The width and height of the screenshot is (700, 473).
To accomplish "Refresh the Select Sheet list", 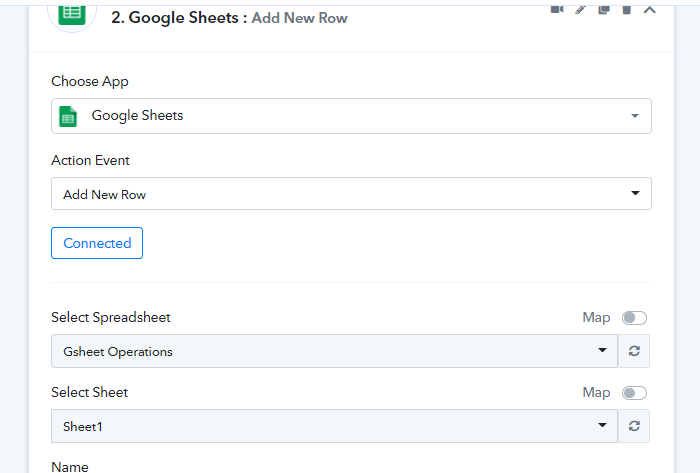I will (634, 426).
